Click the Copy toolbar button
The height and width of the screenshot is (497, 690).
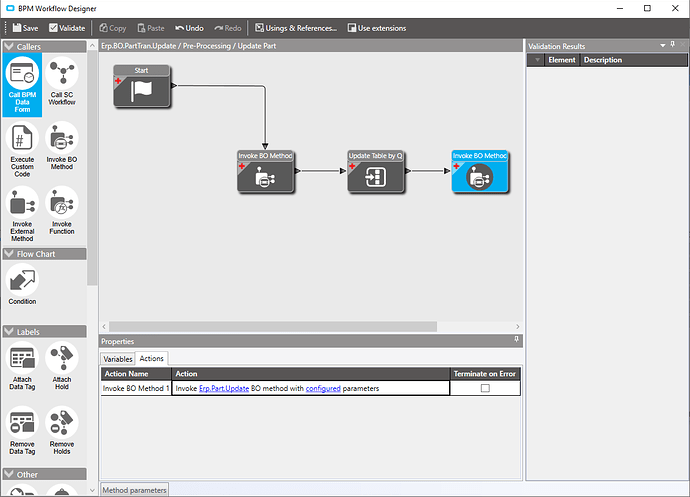point(113,28)
